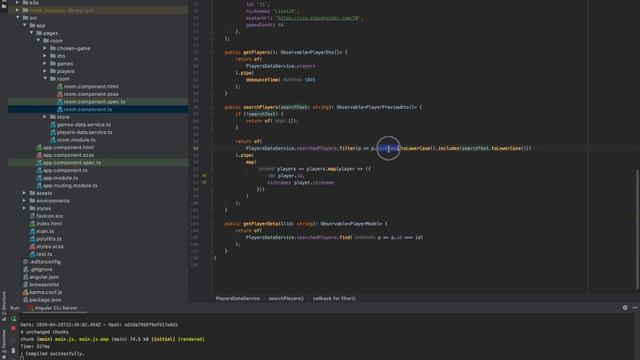Rerun the Angular CLI Server configuration
This screenshot has width=640, height=360.
[x=13, y=318]
